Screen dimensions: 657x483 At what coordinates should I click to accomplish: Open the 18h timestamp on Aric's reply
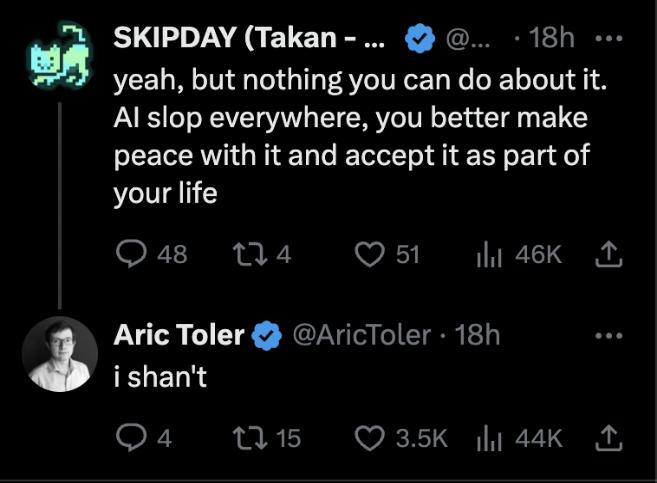pos(477,335)
